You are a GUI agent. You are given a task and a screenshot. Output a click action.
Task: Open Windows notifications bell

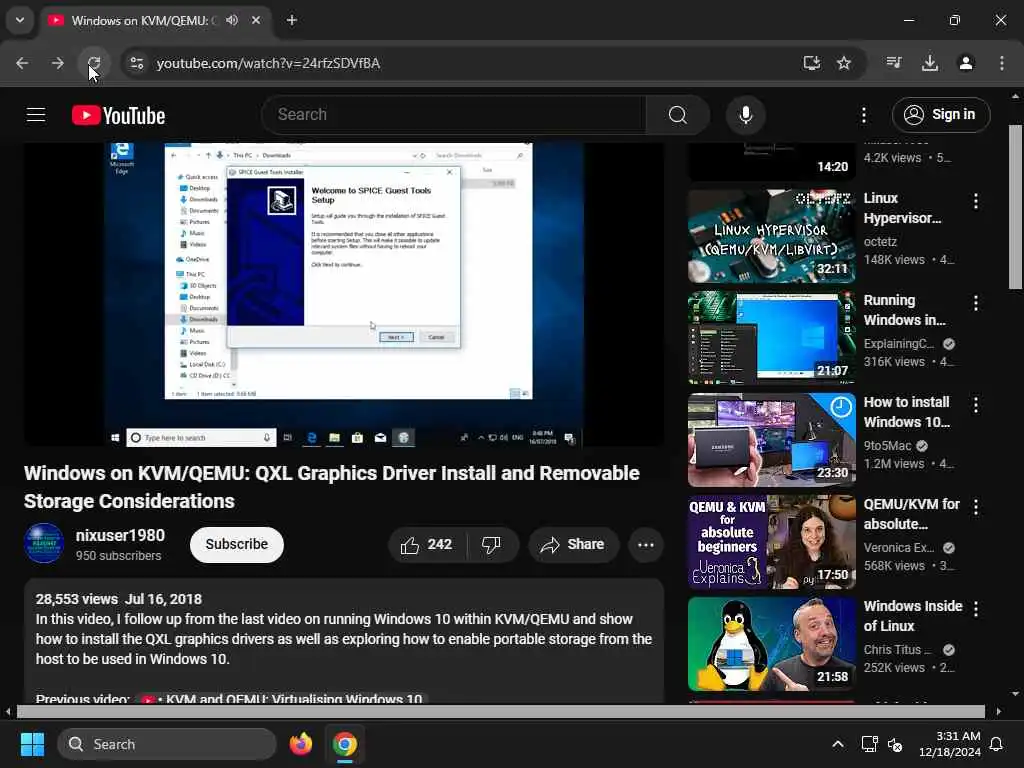pyautogui.click(x=997, y=744)
